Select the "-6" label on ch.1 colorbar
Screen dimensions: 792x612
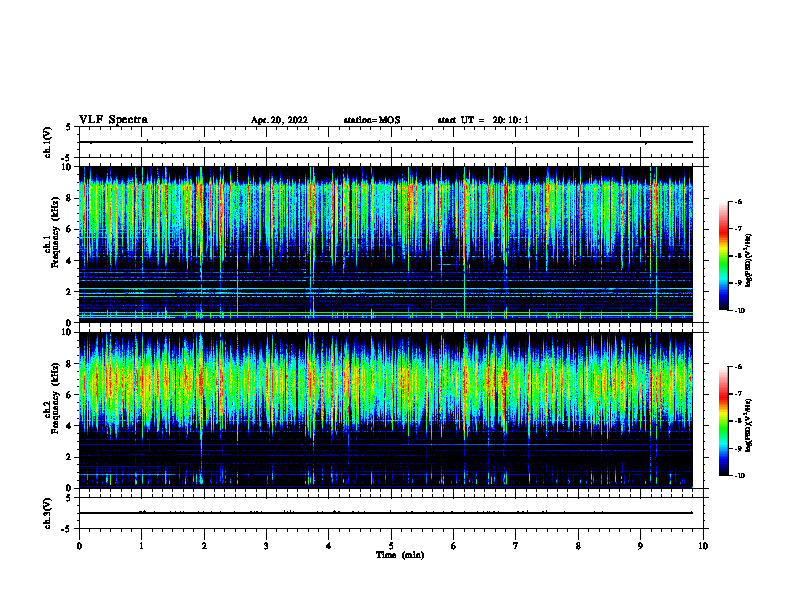pyautogui.click(x=738, y=201)
